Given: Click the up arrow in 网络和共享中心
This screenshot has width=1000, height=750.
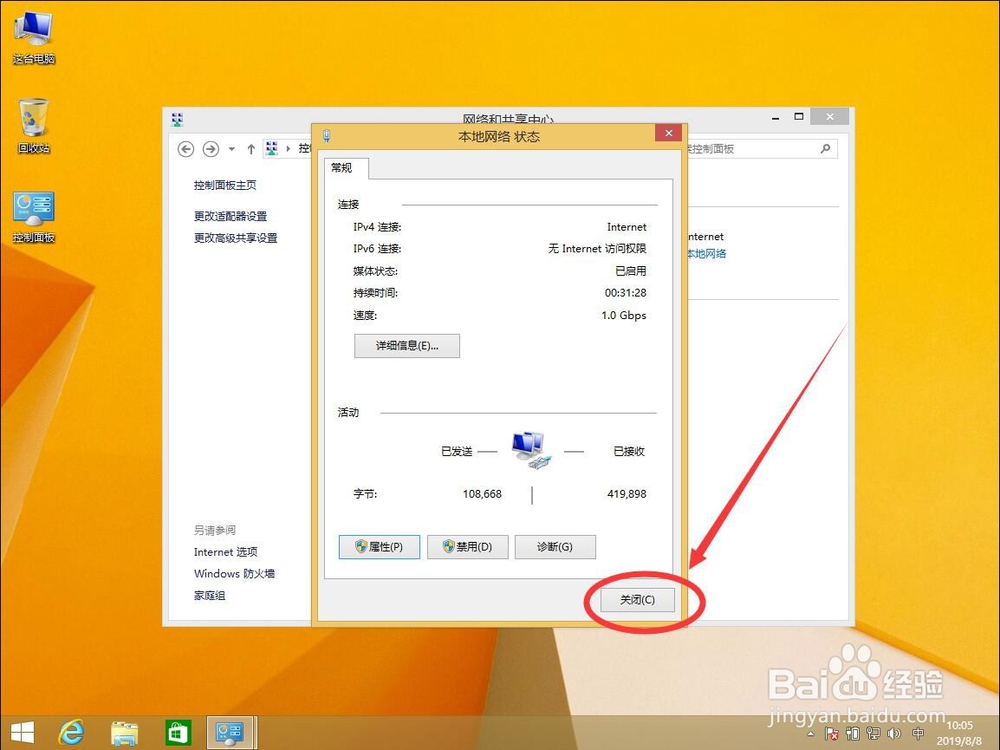Looking at the screenshot, I should (x=251, y=149).
